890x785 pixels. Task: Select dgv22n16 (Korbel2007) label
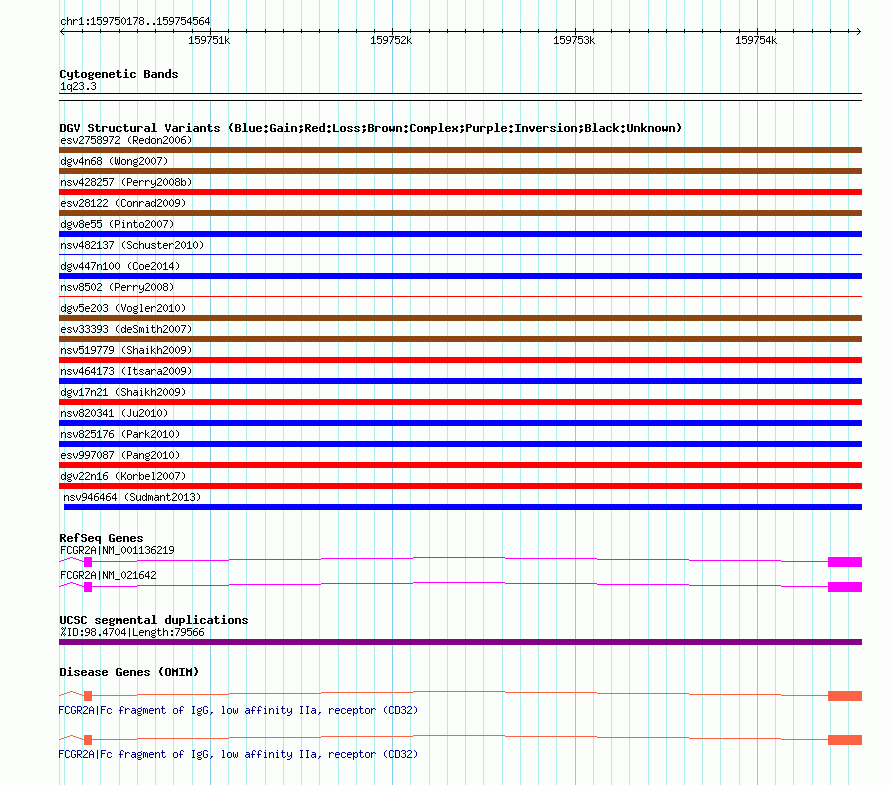(123, 476)
